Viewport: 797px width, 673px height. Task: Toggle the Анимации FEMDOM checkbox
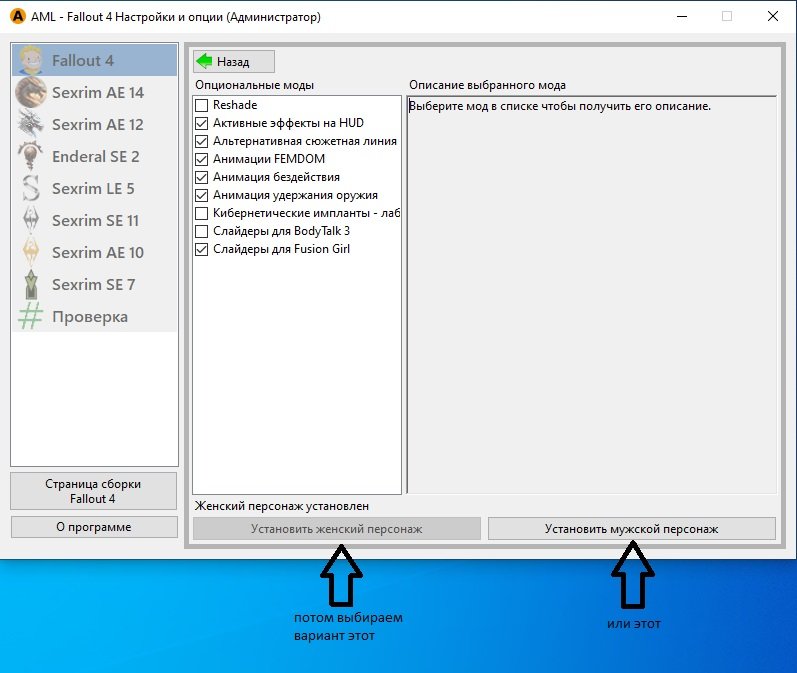202,159
